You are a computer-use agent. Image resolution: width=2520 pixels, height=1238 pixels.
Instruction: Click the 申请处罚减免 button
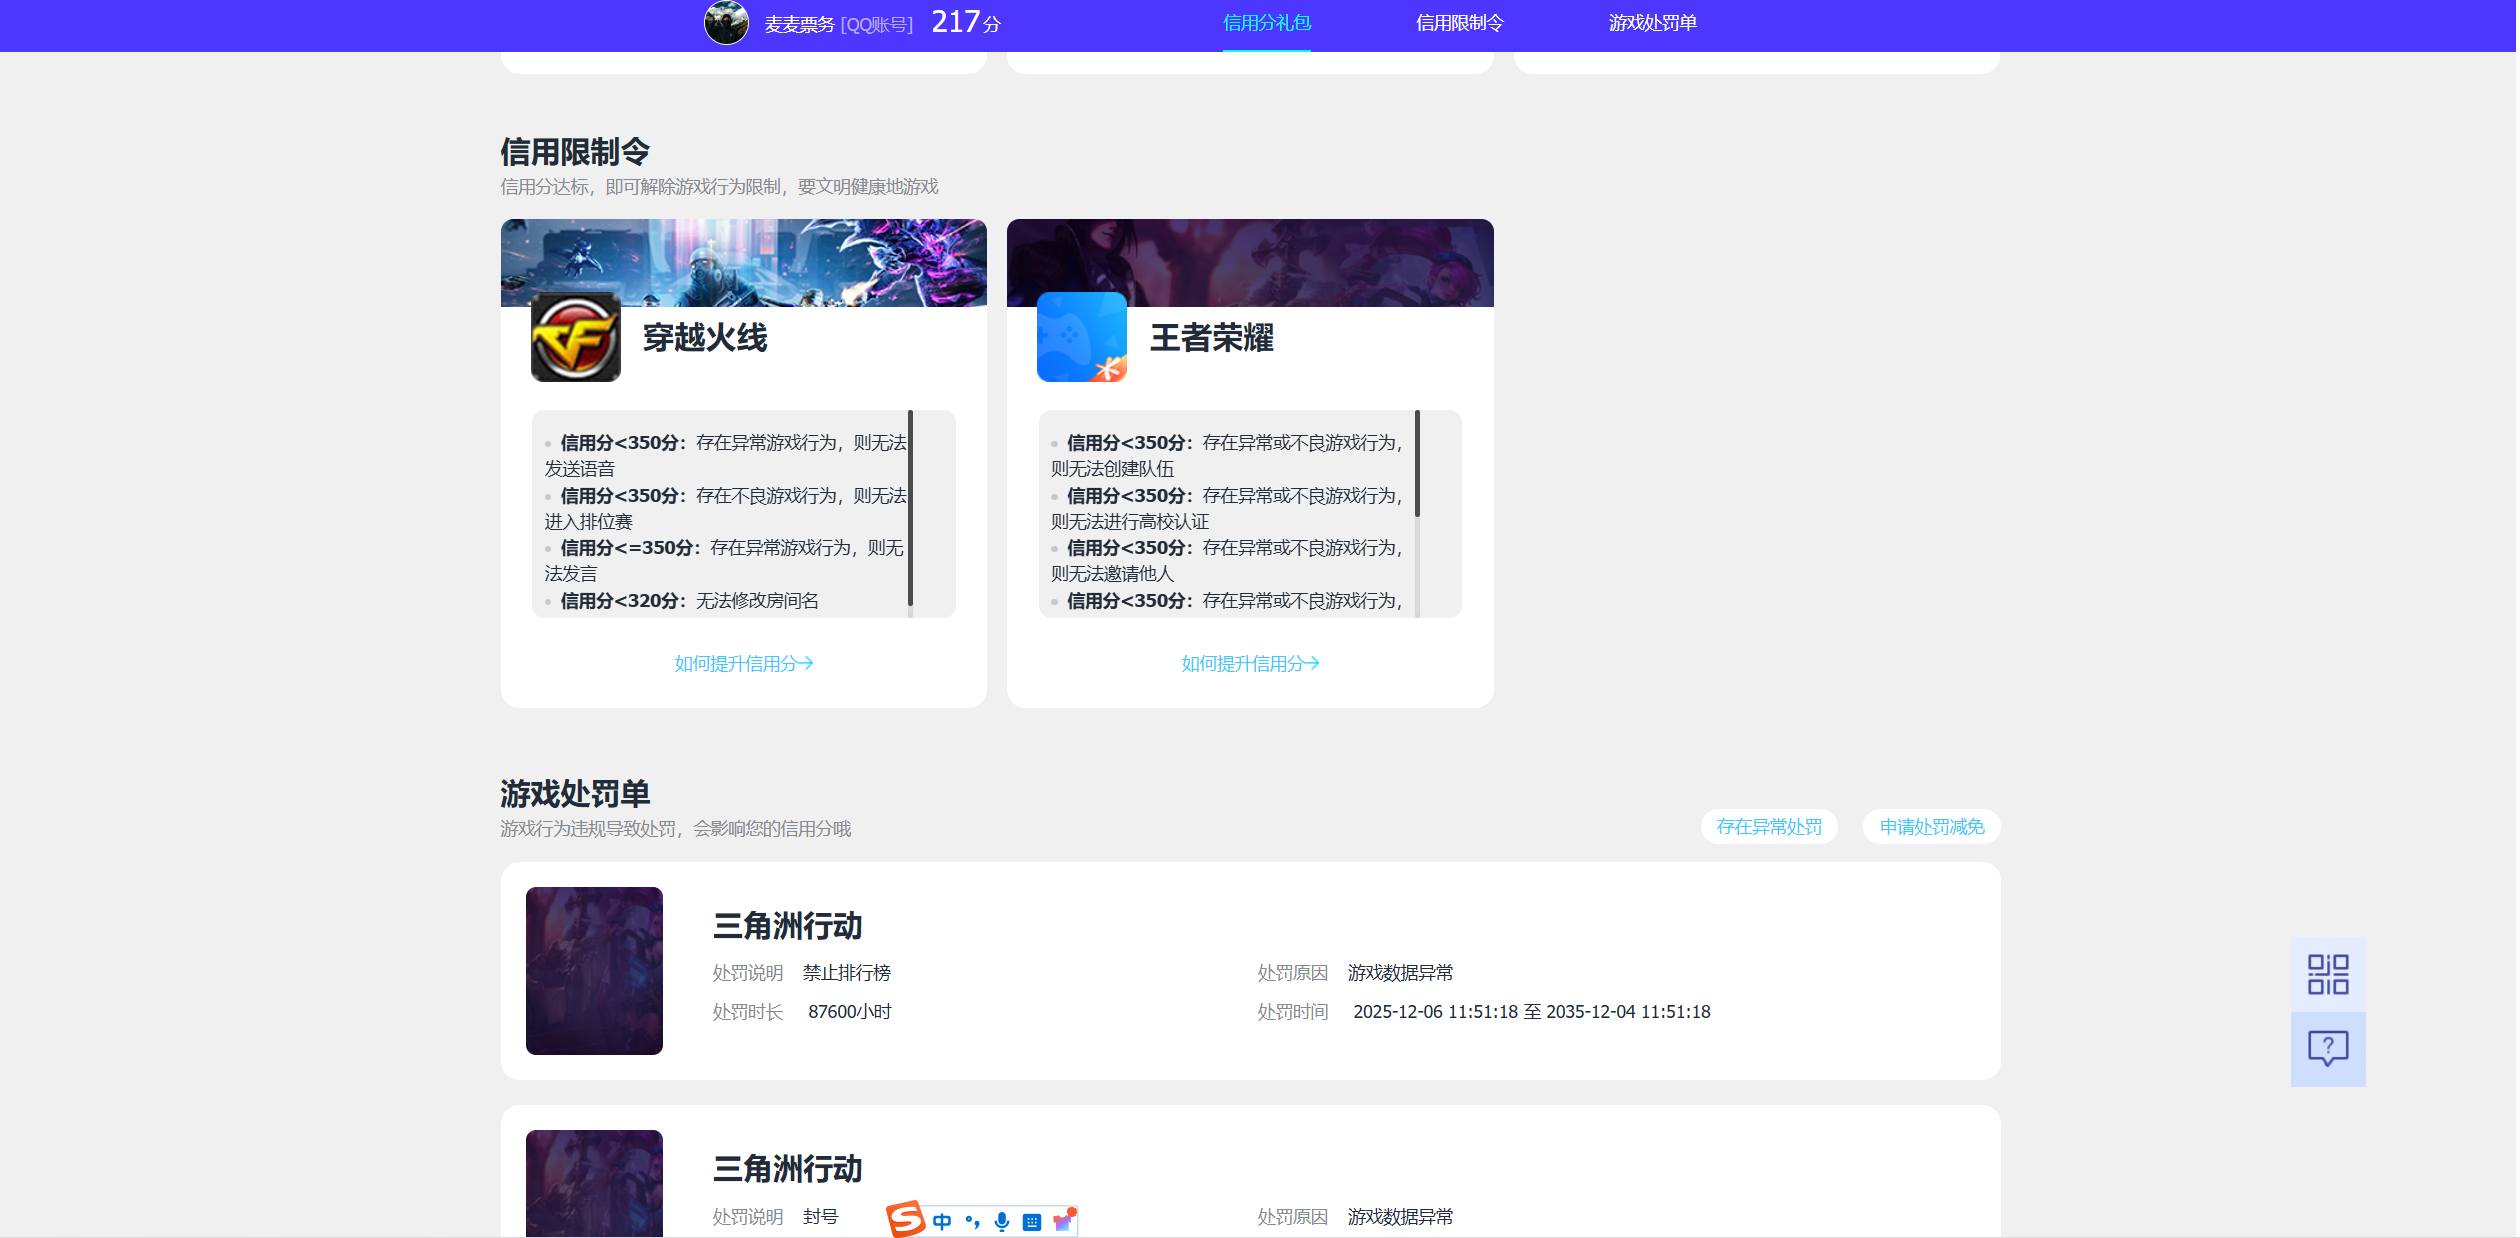1932,827
